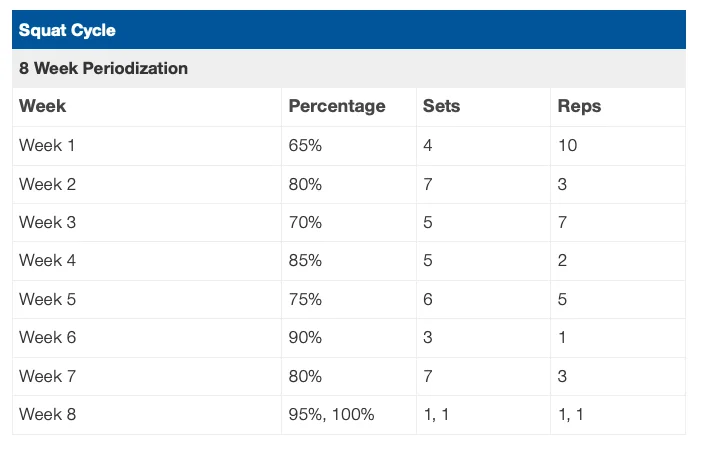Image resolution: width=705 pixels, height=451 pixels.
Task: Click the Sets column header
Action: pos(441,106)
